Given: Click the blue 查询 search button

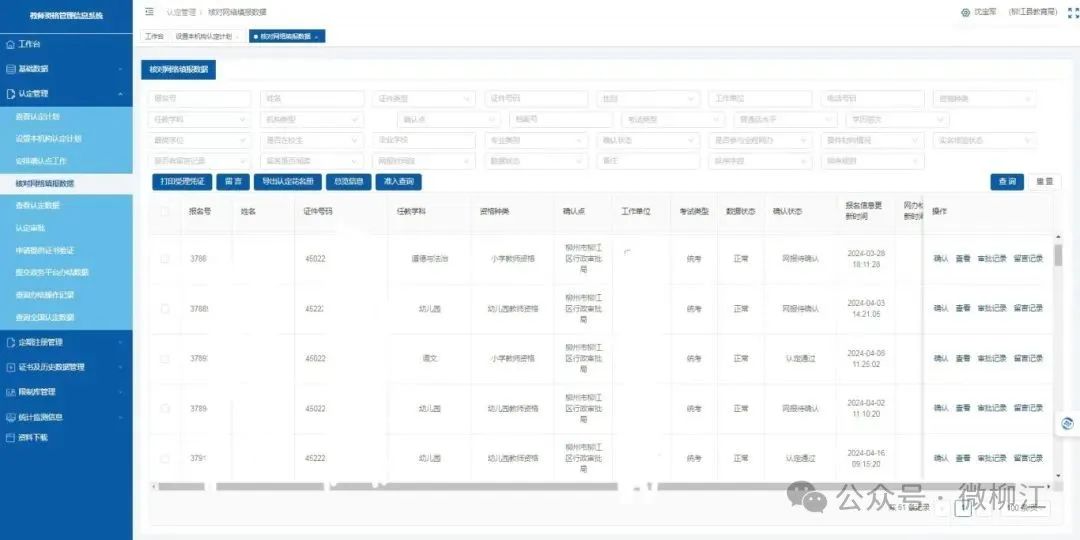Looking at the screenshot, I should (1006, 181).
